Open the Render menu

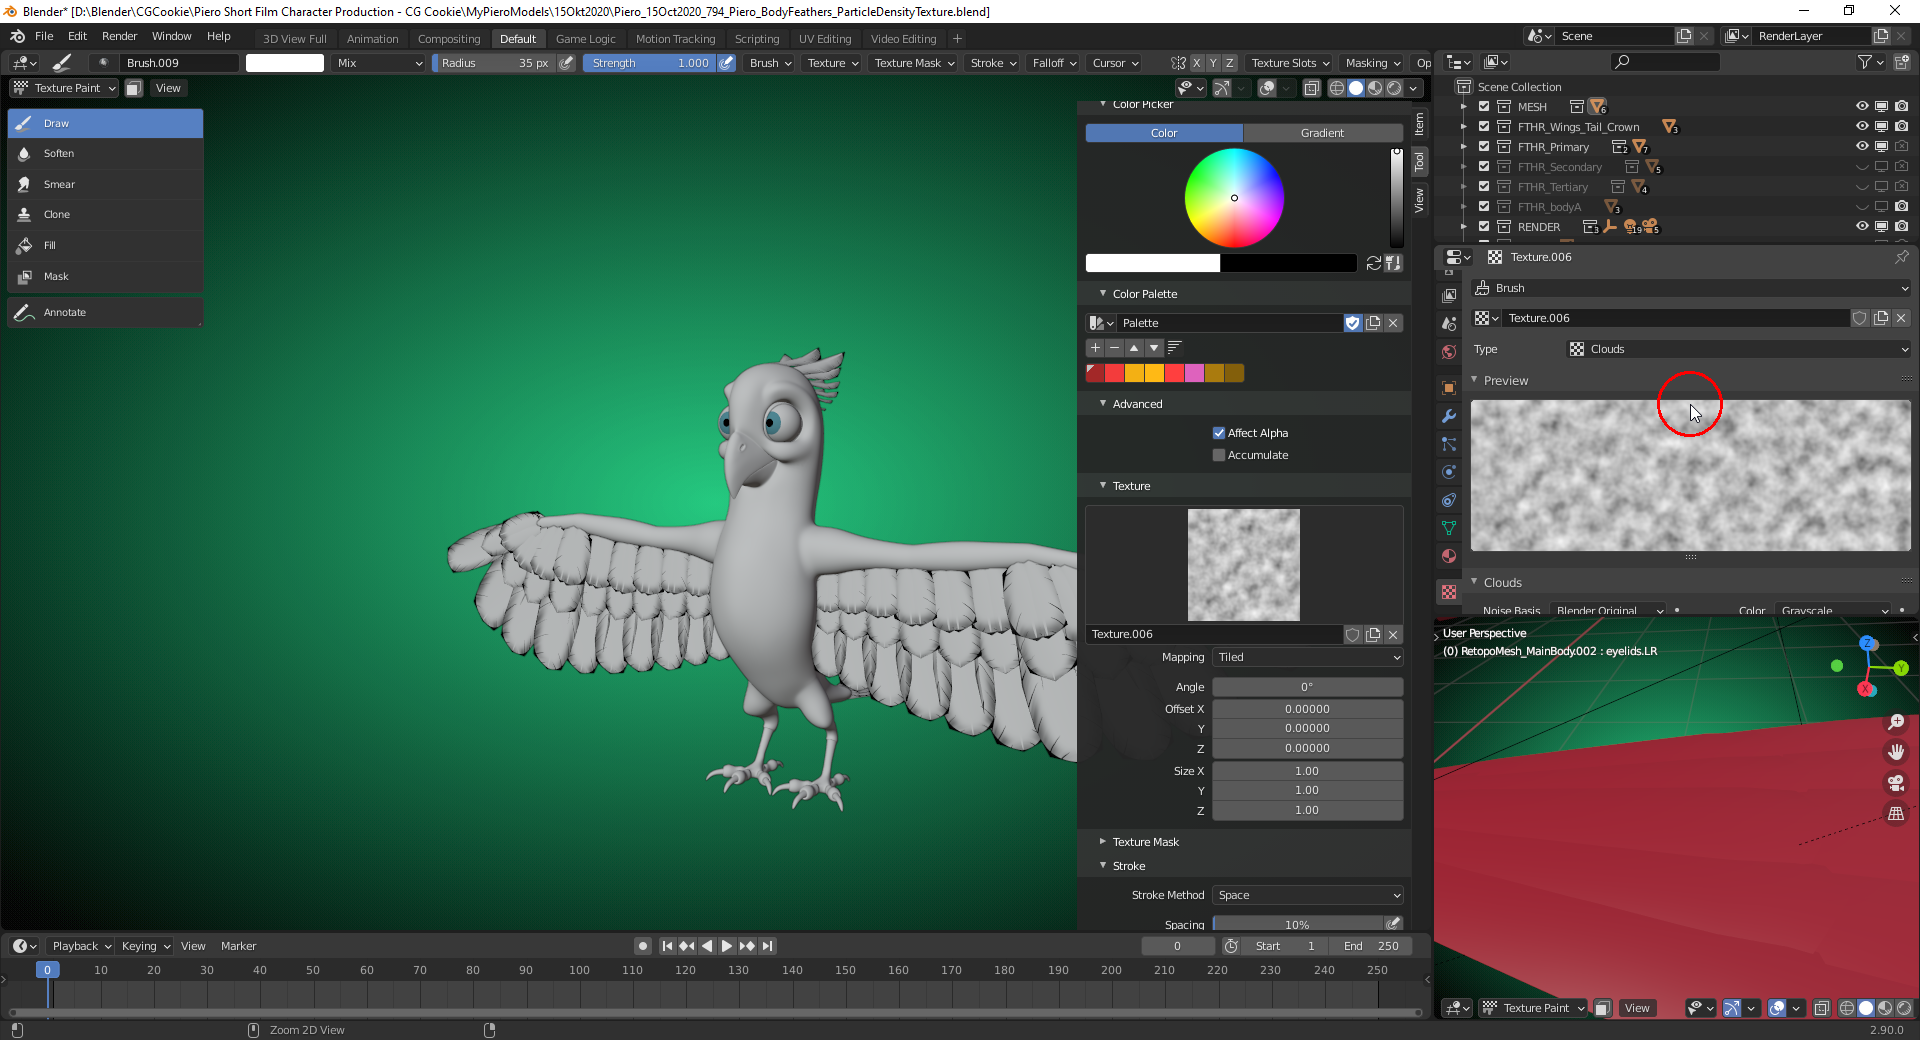pos(119,36)
